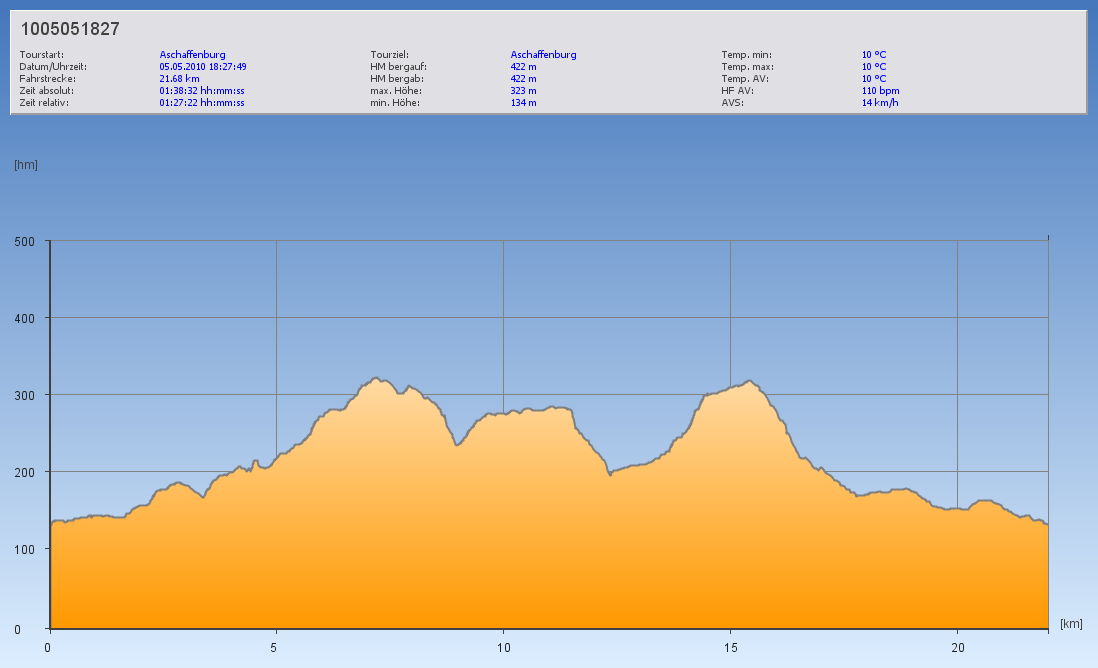Select the Tourstart value Aschaffenburg
The height and width of the screenshot is (668, 1098).
click(192, 55)
